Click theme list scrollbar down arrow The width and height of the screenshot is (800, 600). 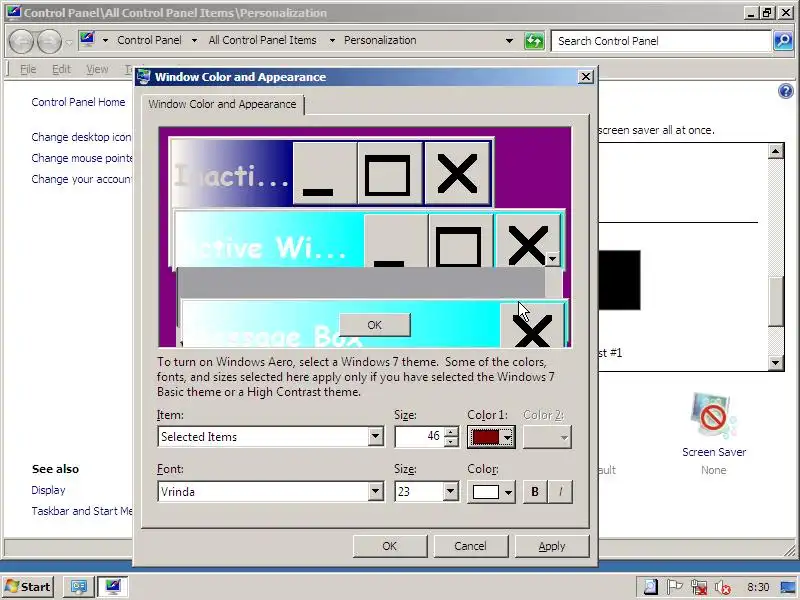pyautogui.click(x=776, y=363)
